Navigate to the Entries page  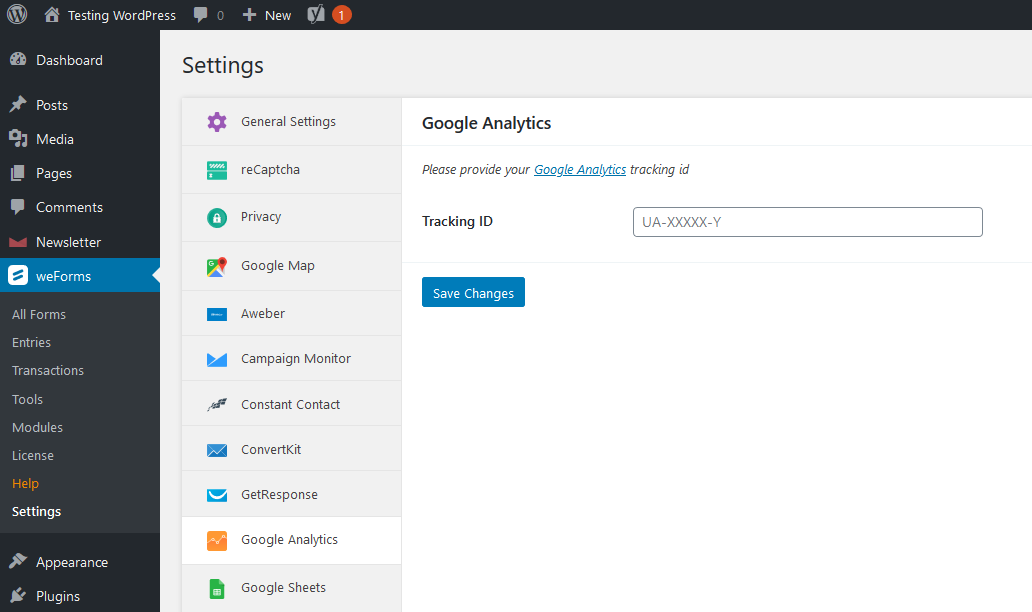(x=30, y=341)
